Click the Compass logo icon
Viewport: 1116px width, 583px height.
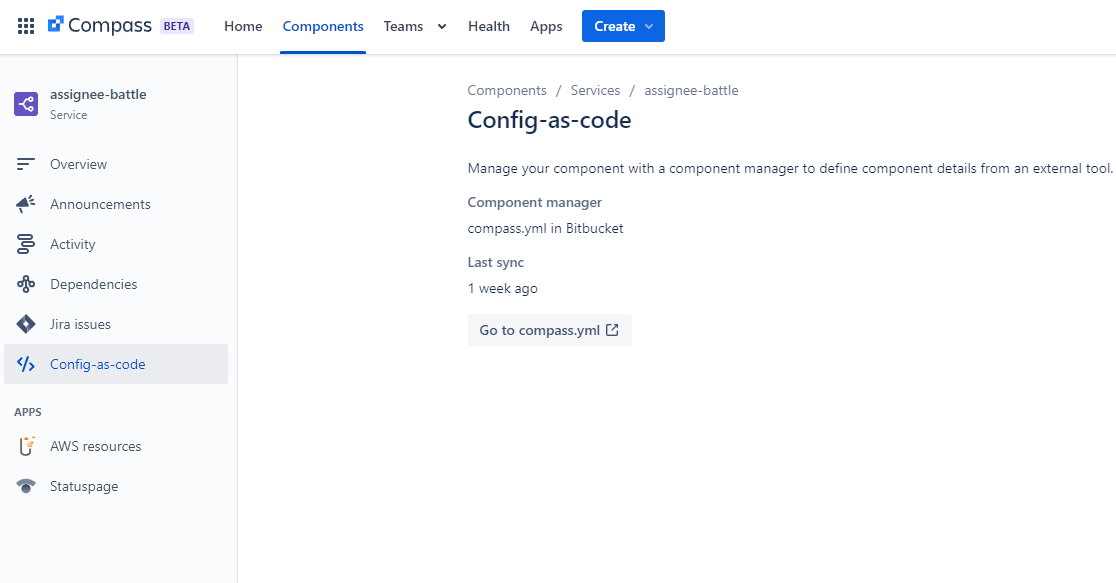coord(56,25)
